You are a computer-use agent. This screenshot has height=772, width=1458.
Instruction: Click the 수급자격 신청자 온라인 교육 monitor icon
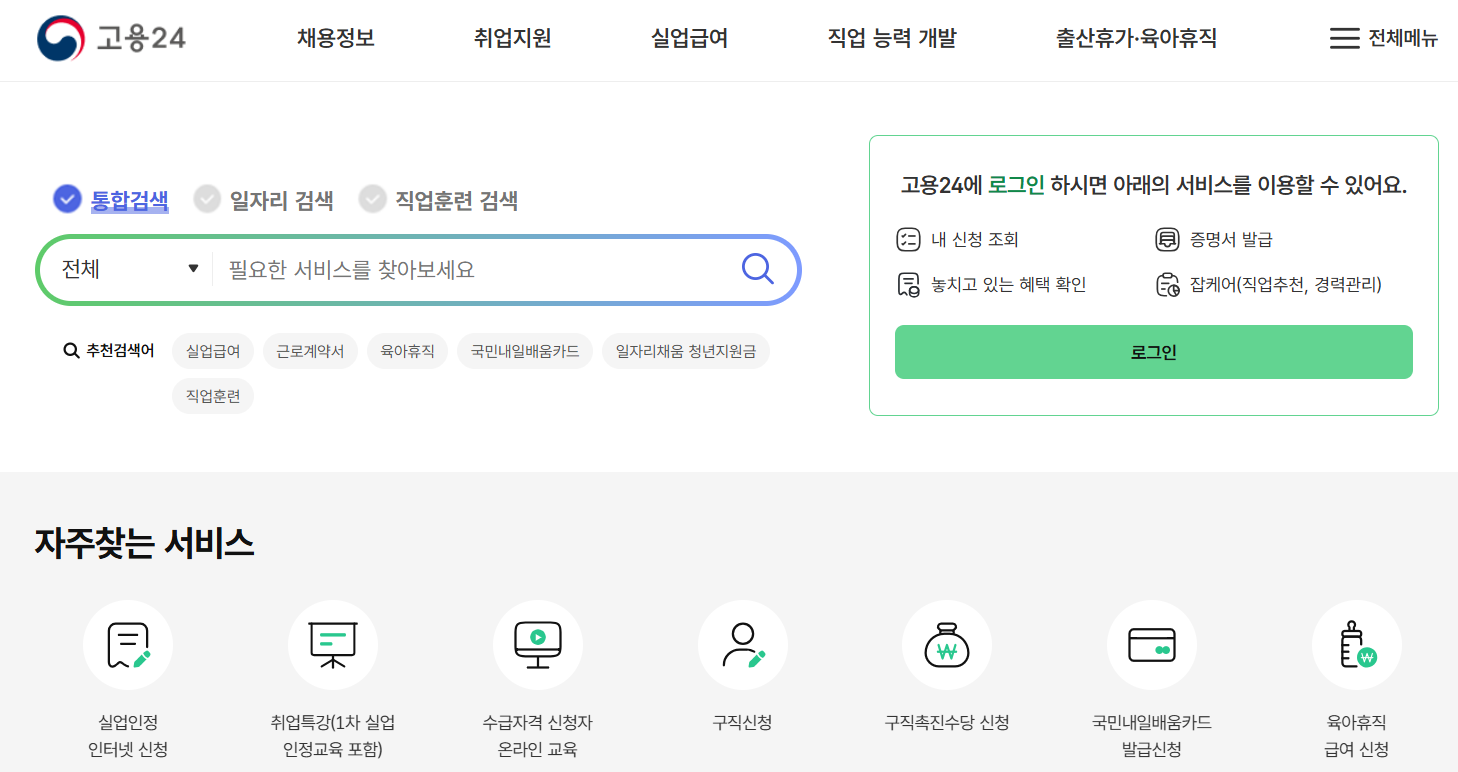(537, 644)
